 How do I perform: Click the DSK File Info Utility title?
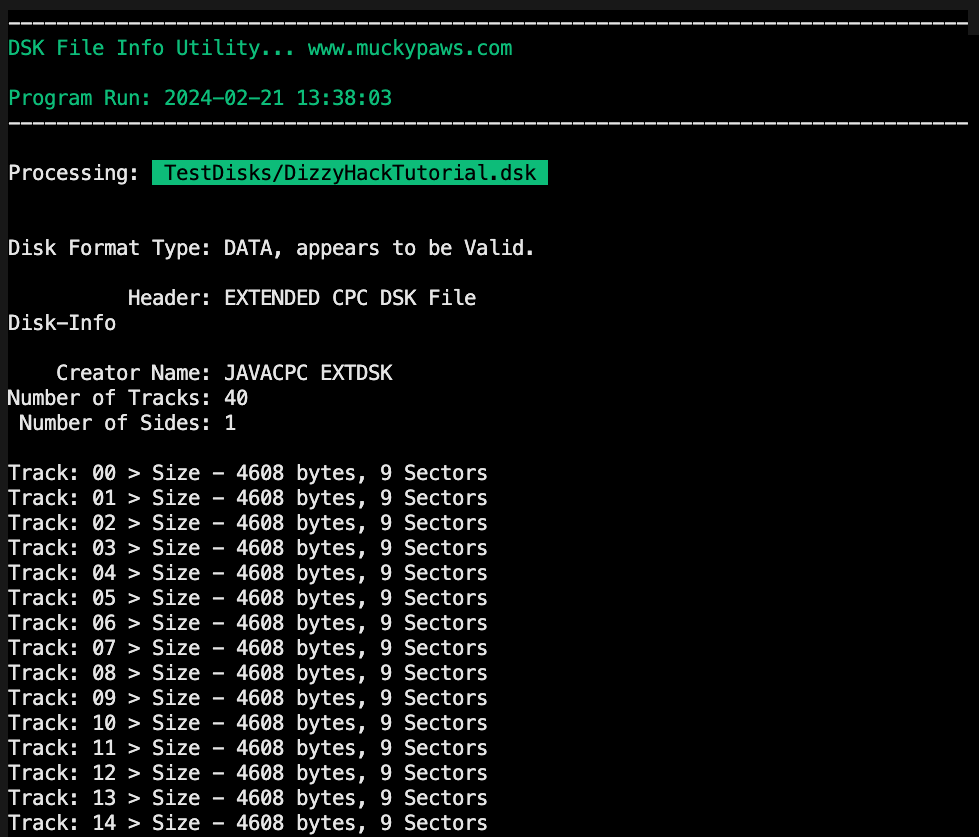[x=152, y=48]
